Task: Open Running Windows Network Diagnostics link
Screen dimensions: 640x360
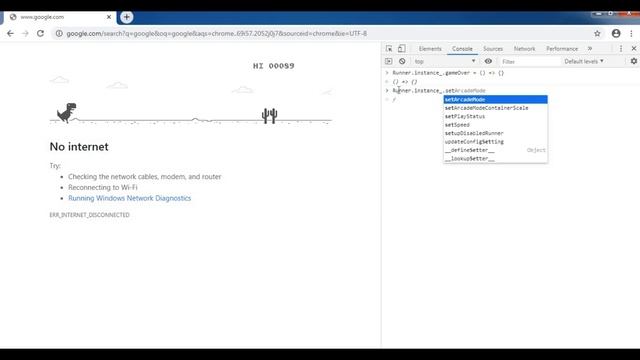Action: [x=129, y=198]
